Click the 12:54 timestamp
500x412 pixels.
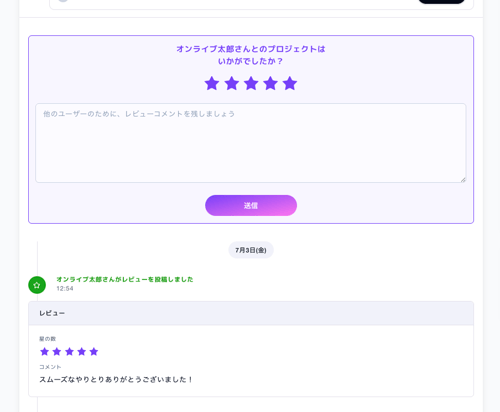65,289
